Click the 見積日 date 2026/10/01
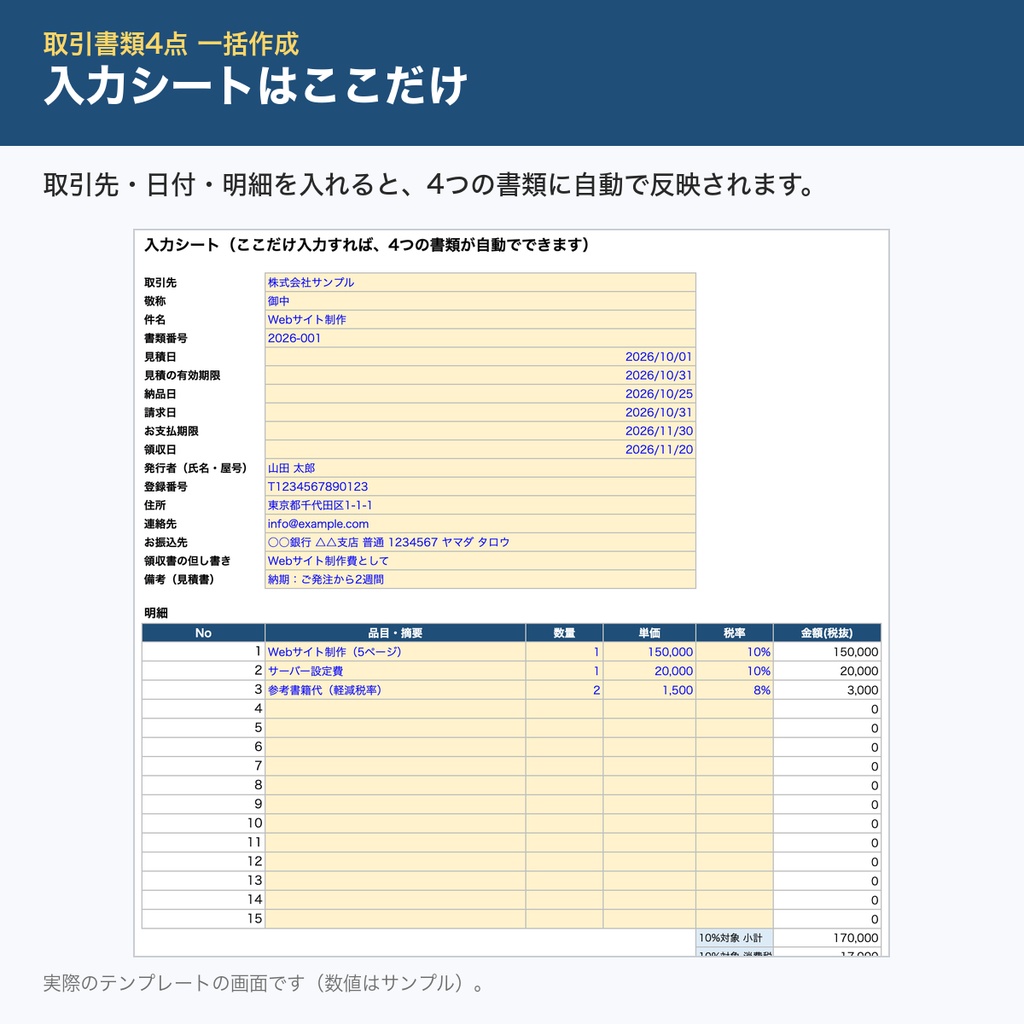The width and height of the screenshot is (1024, 1024). click(480, 357)
